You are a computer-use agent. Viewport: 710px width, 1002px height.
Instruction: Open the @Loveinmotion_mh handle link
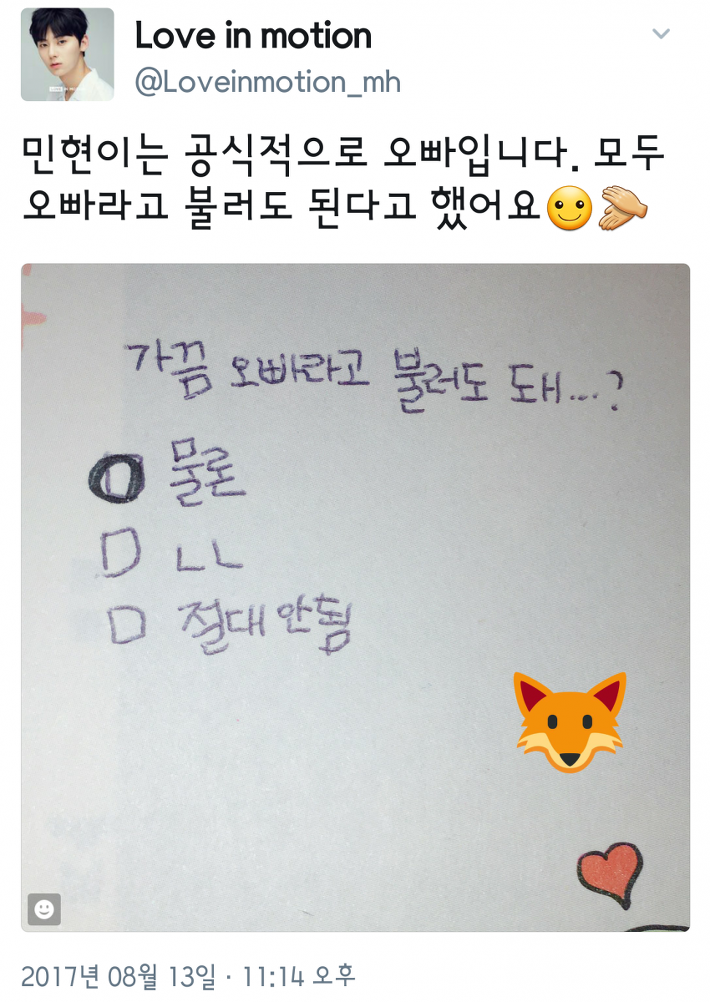(x=268, y=82)
